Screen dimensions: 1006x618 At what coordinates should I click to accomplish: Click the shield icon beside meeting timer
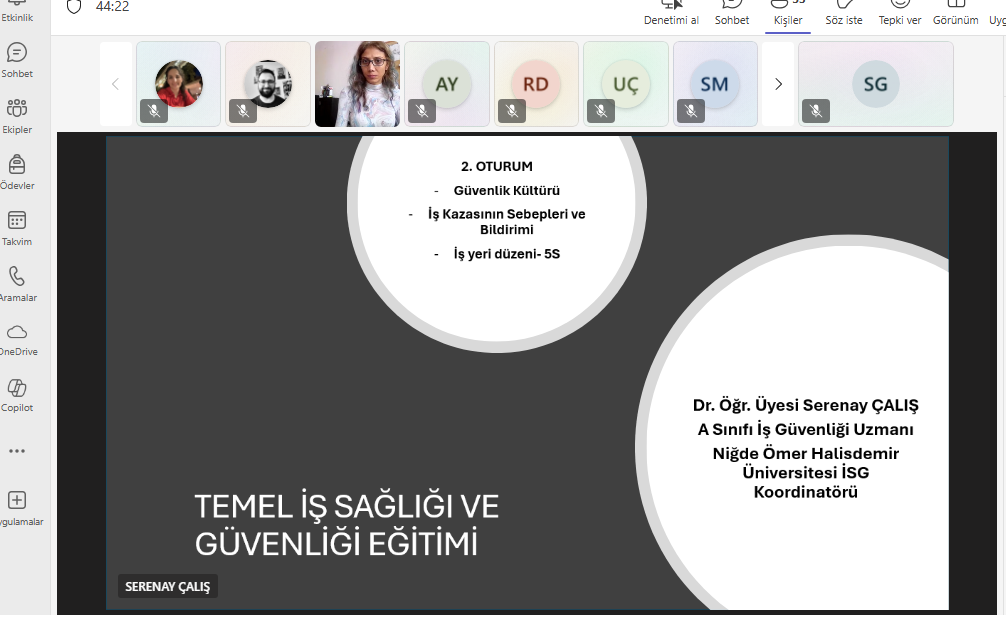74,7
